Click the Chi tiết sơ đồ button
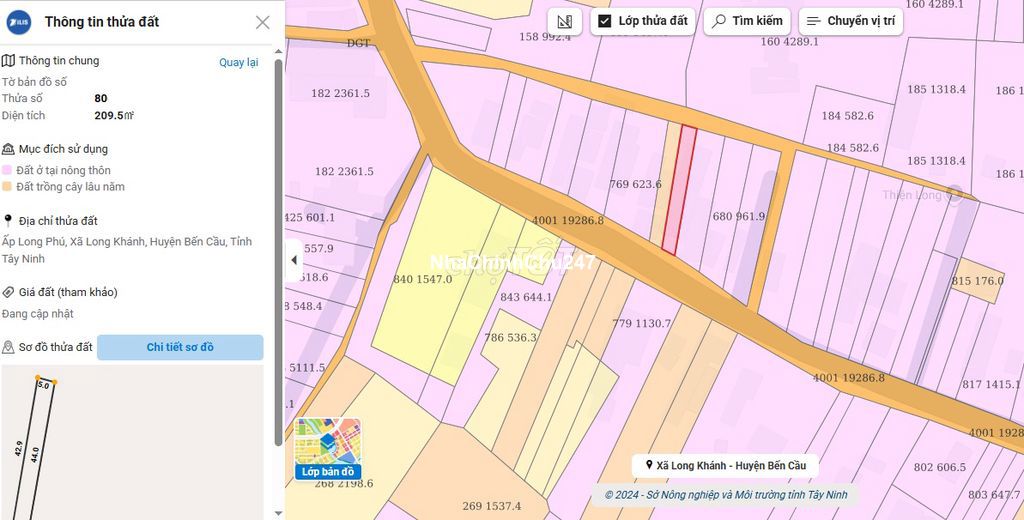This screenshot has height=520, width=1024. (x=180, y=347)
